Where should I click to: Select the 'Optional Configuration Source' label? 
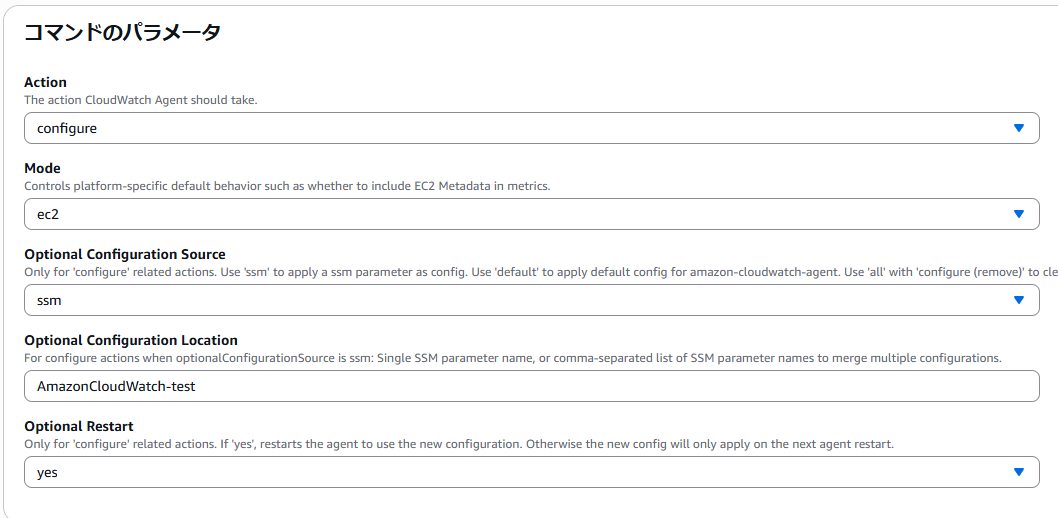(125, 254)
